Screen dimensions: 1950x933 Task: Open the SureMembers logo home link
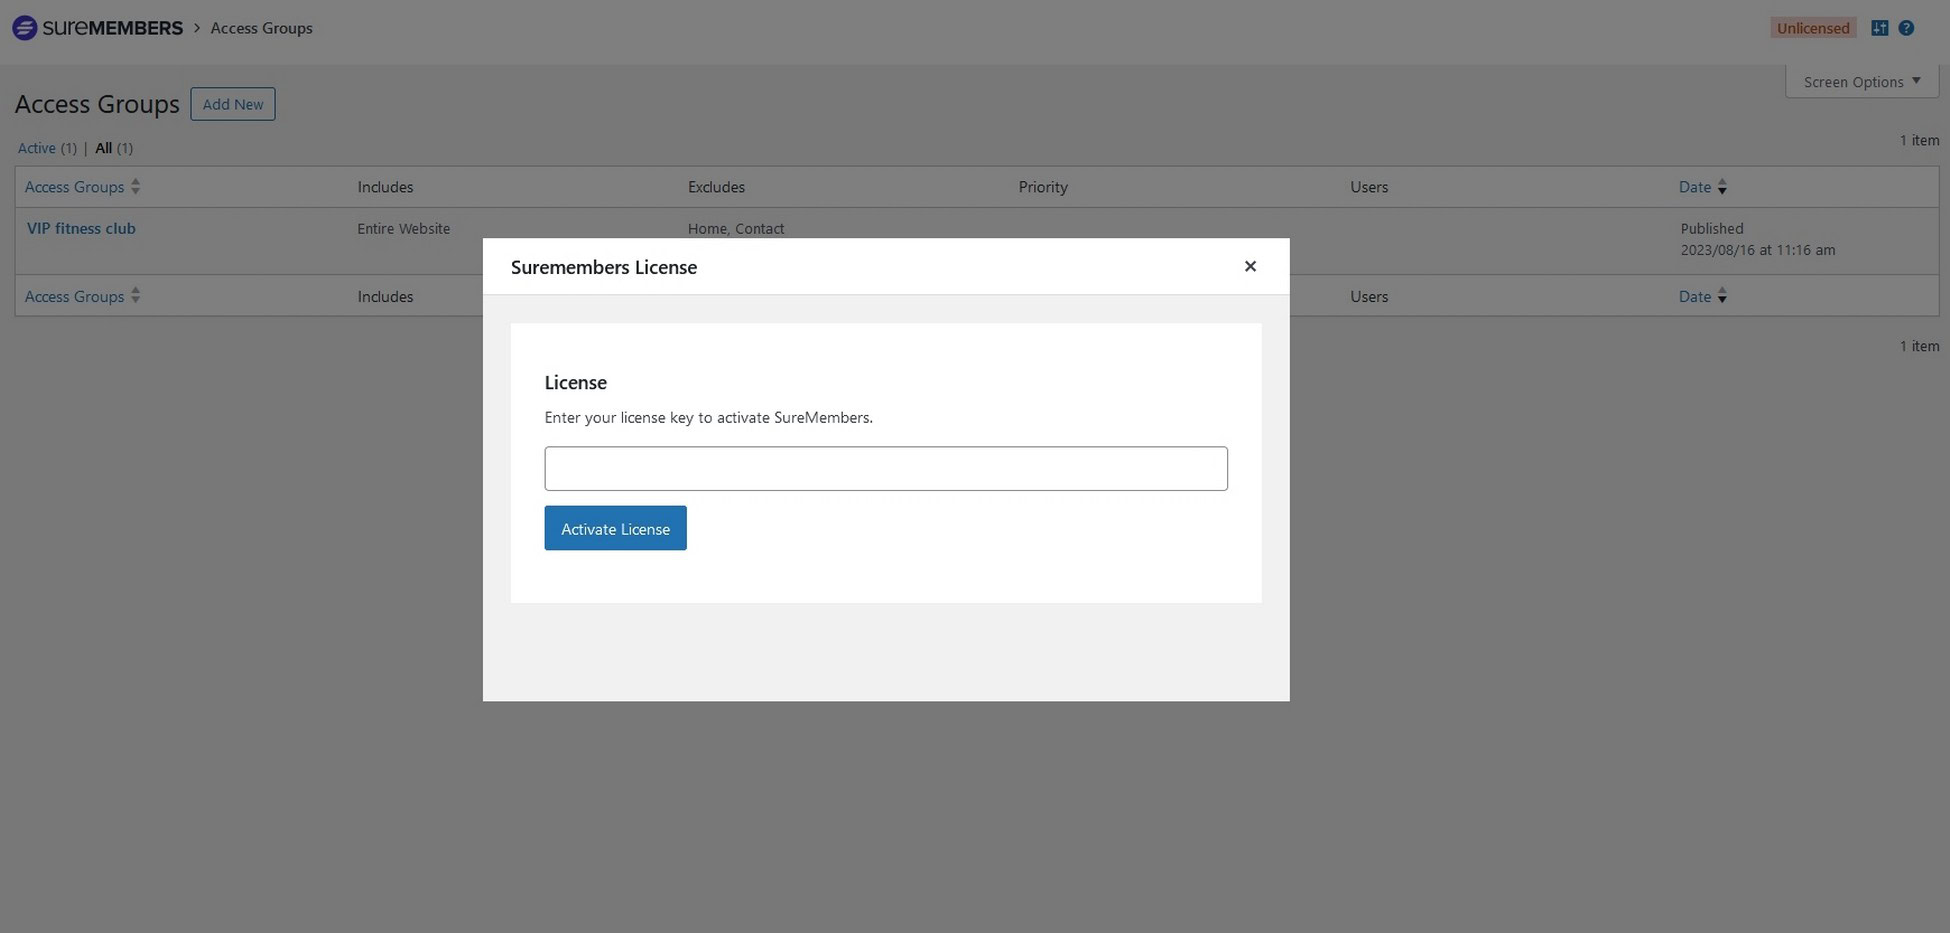[x=97, y=28]
